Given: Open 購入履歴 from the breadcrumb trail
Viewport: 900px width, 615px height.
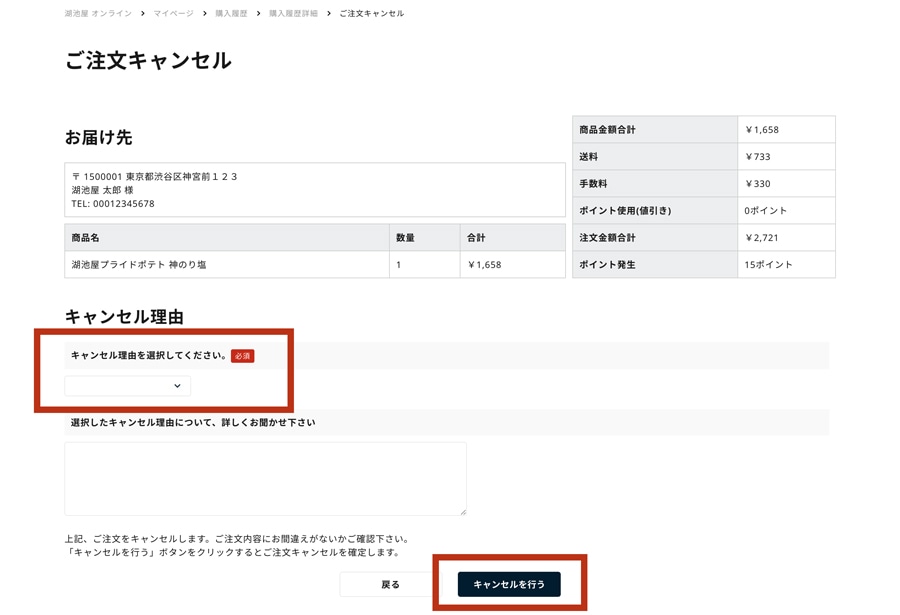Looking at the screenshot, I should pos(231,14).
